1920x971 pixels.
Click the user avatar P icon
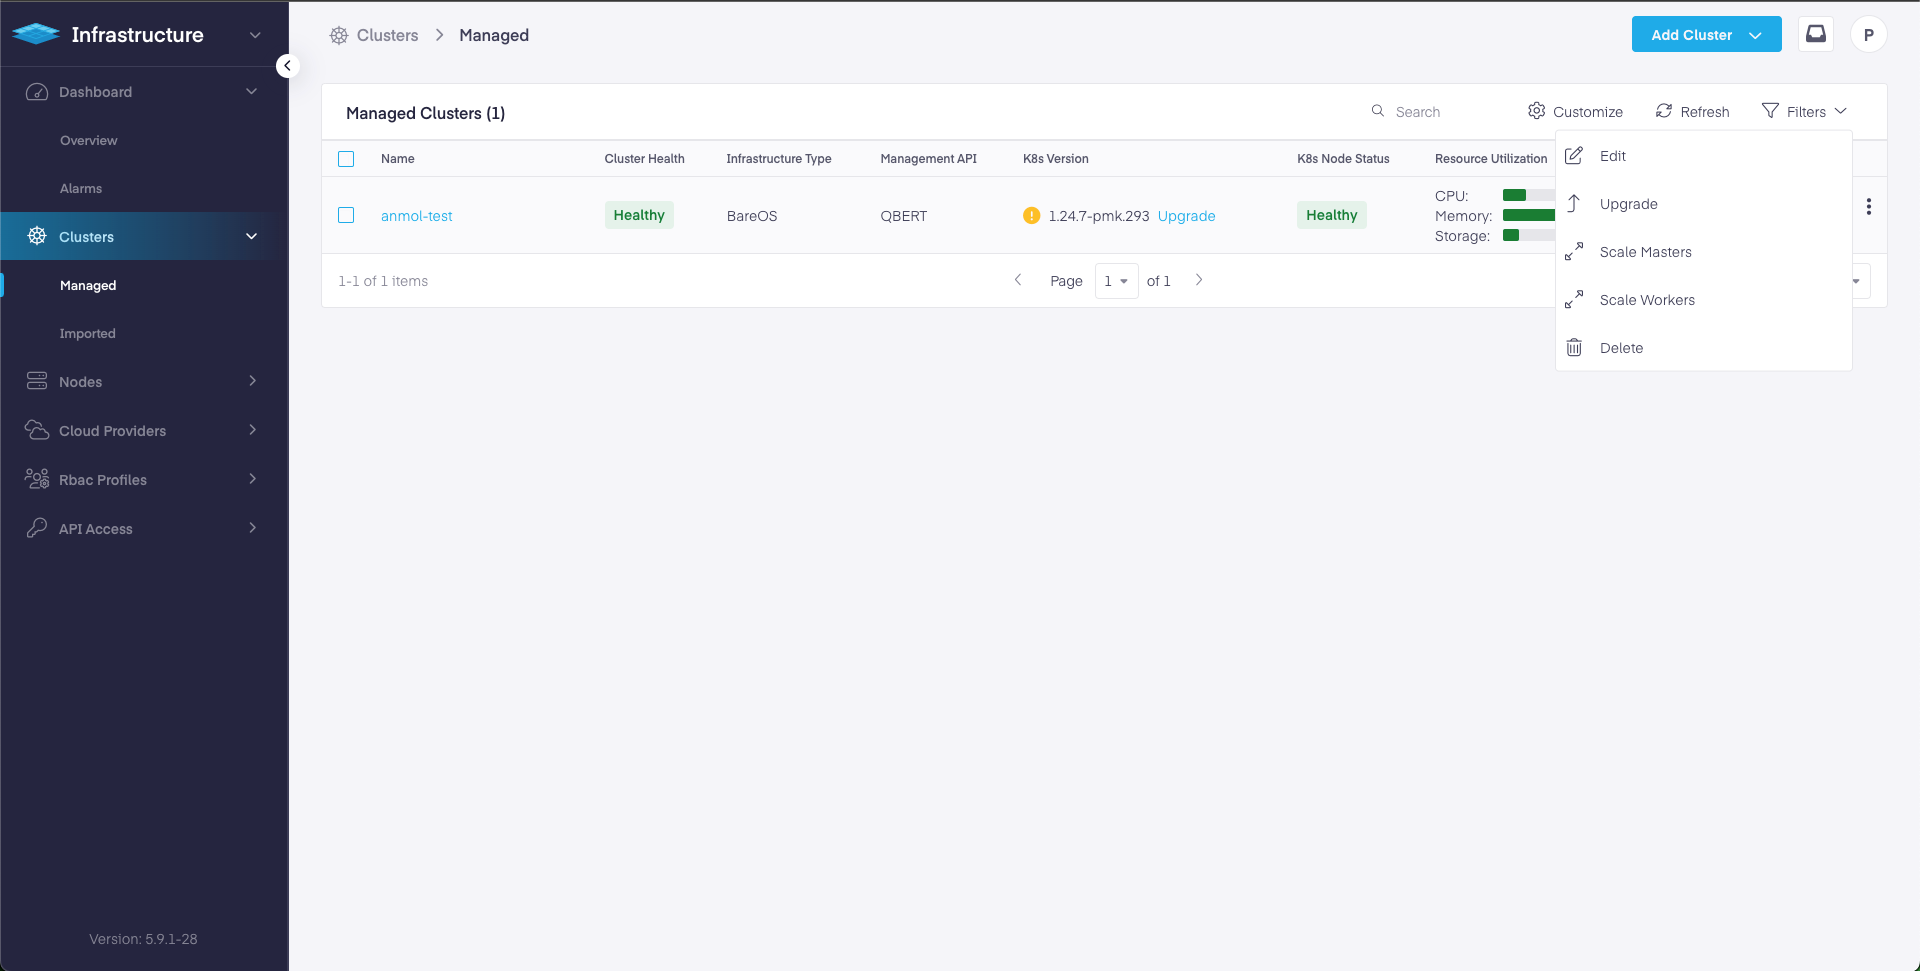[x=1868, y=34]
